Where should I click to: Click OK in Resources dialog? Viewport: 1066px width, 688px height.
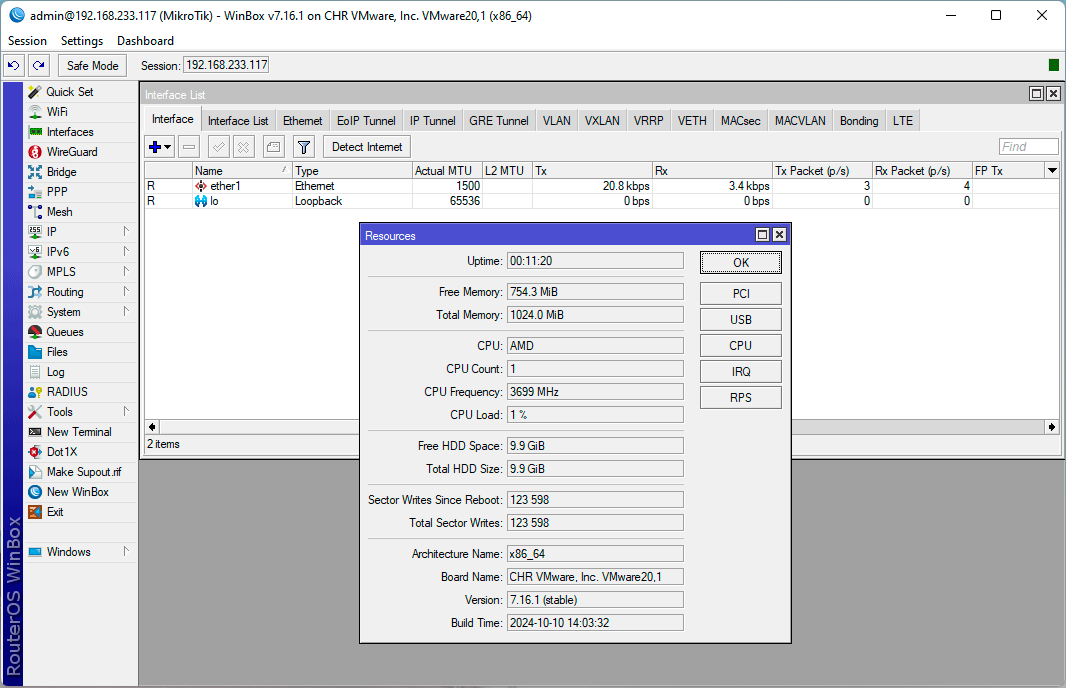(x=740, y=263)
